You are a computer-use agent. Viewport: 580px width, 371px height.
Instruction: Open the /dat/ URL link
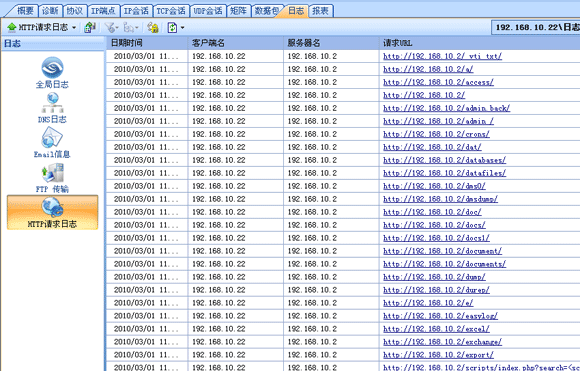tap(432, 147)
